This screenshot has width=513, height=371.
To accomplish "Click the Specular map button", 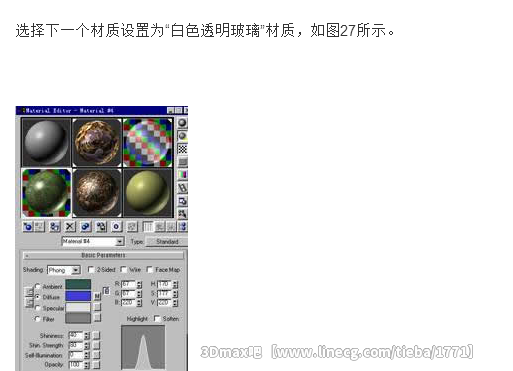I will click(97, 307).
